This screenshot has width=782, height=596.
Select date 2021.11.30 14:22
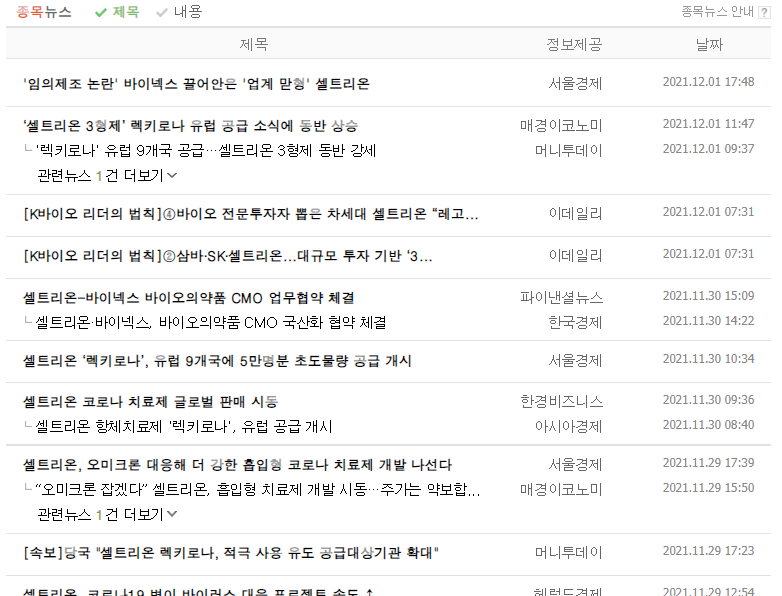[708, 321]
